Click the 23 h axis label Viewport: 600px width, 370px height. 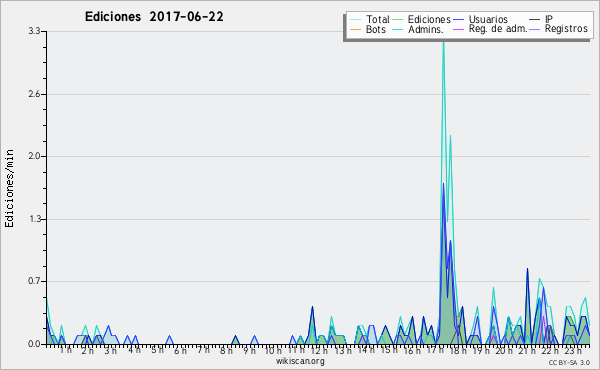coord(573,350)
